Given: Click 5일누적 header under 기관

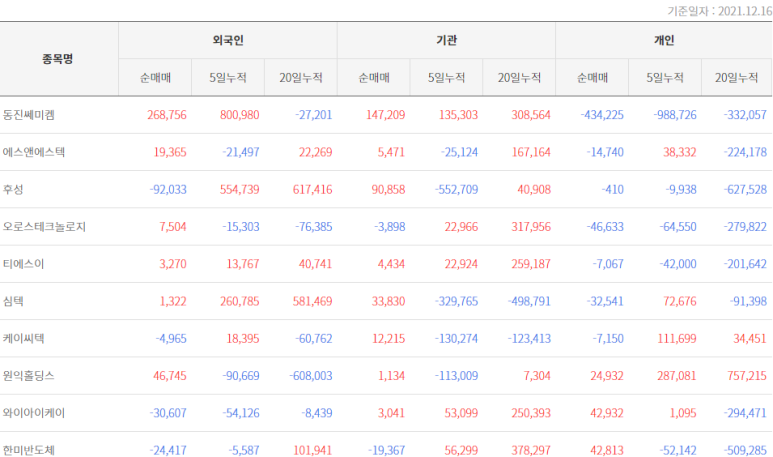Looking at the screenshot, I should coord(446,77).
